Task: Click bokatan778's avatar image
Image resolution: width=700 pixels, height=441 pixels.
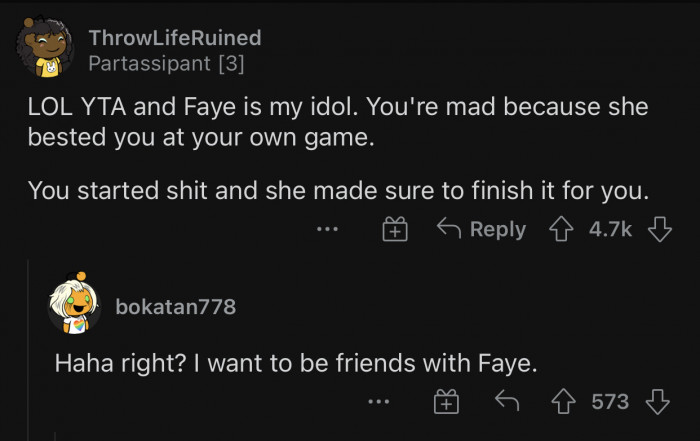Action: (77, 307)
